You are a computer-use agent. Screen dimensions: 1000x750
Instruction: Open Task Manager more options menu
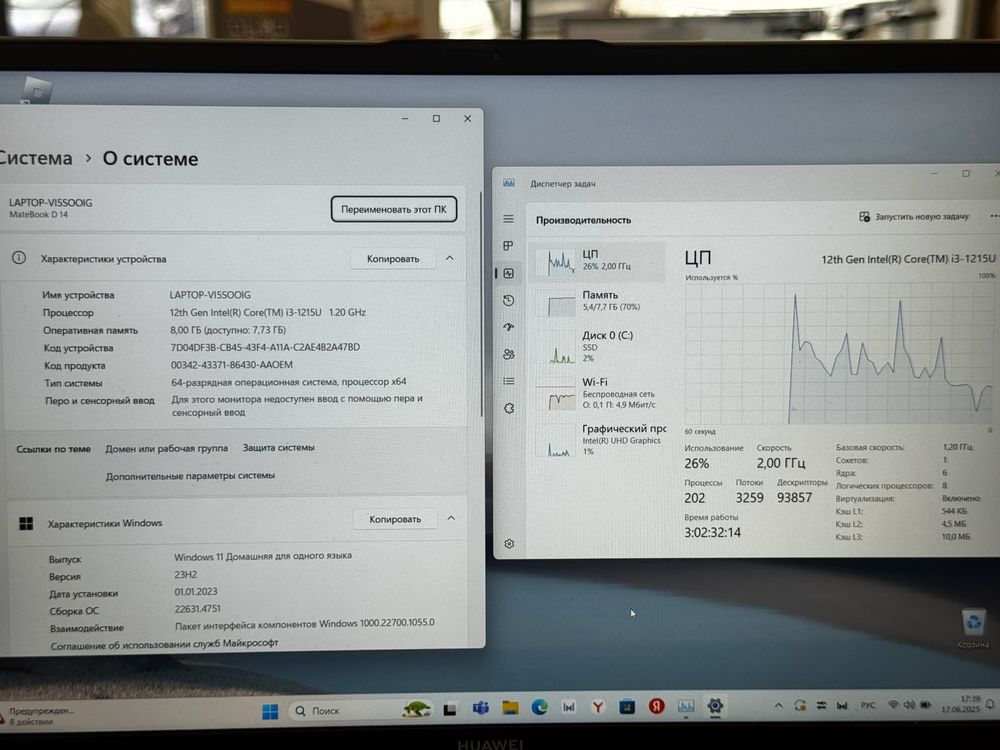click(994, 217)
